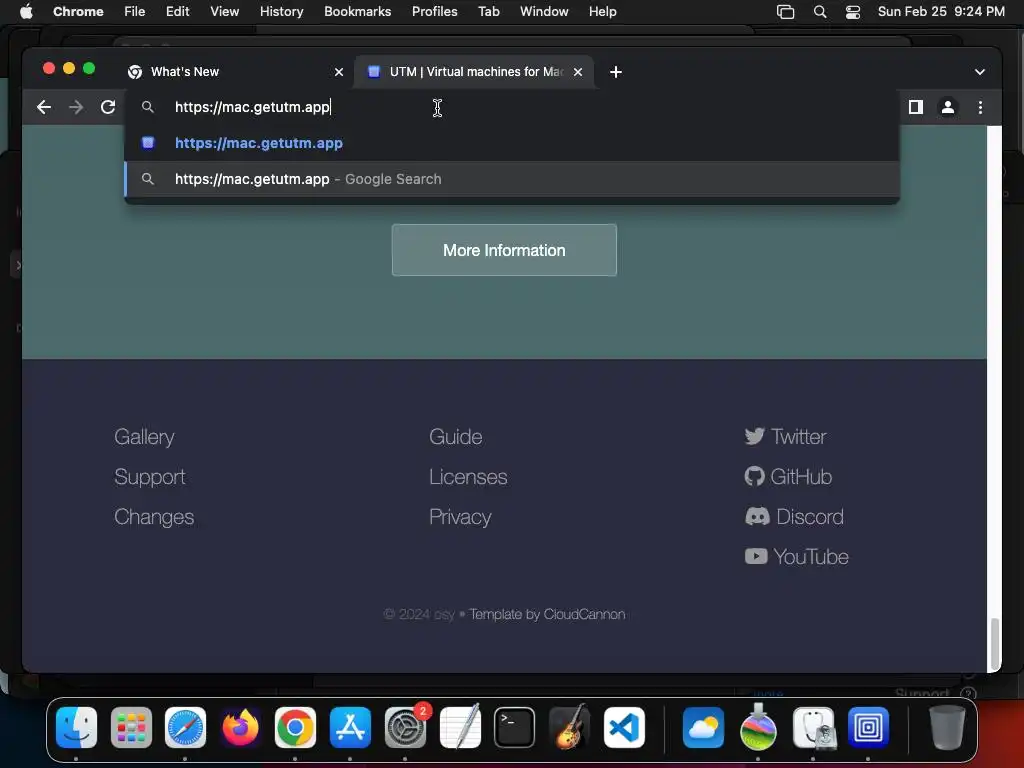Click the date and time in menu bar
Screen dimensions: 1024x768
pyautogui.click(x=941, y=12)
